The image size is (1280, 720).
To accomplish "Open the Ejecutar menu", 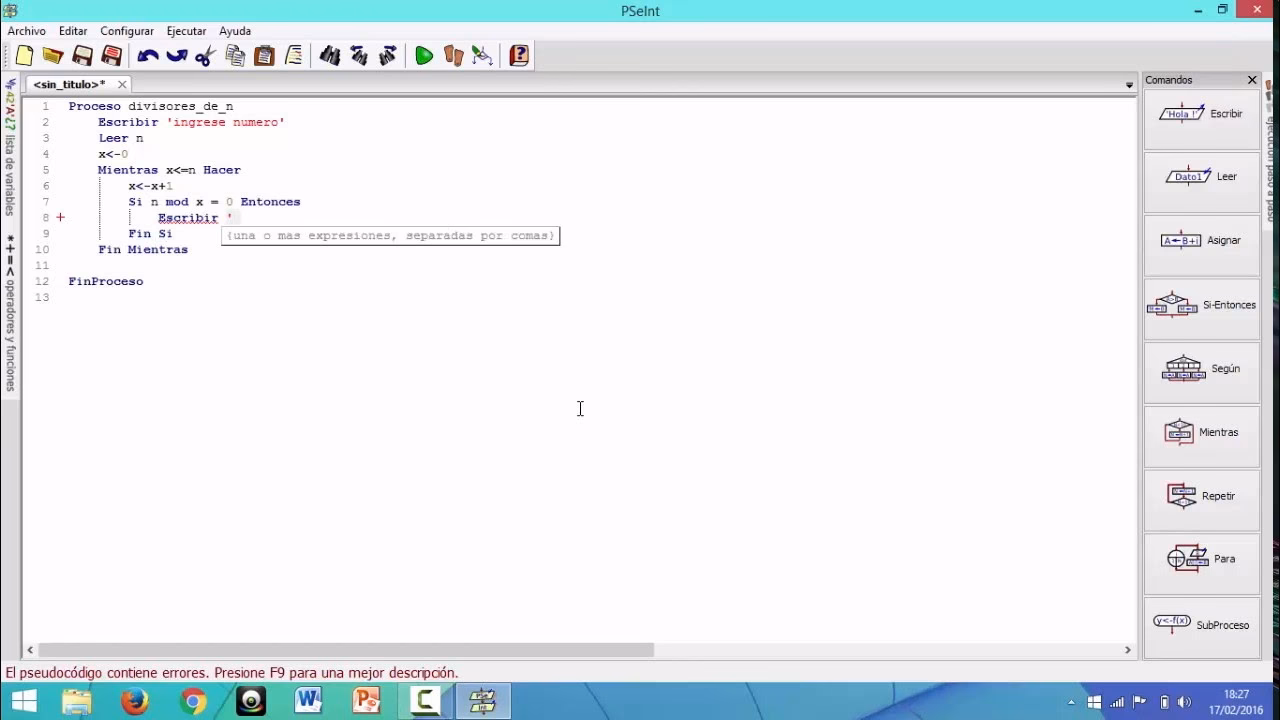I will pos(186,31).
